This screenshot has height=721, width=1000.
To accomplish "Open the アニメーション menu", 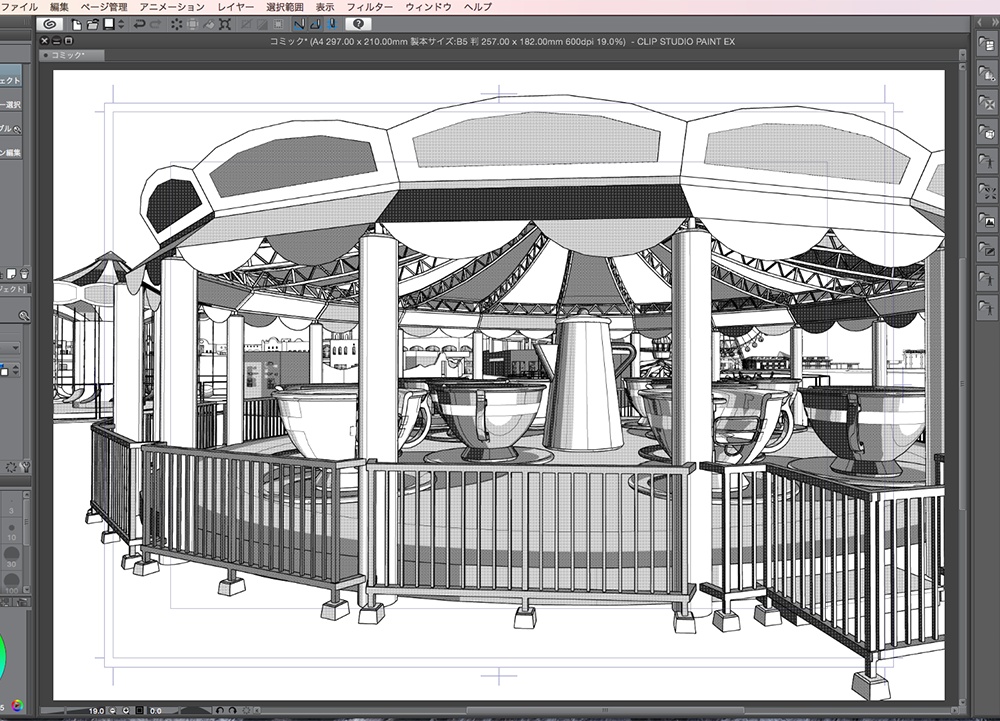I will [x=172, y=7].
